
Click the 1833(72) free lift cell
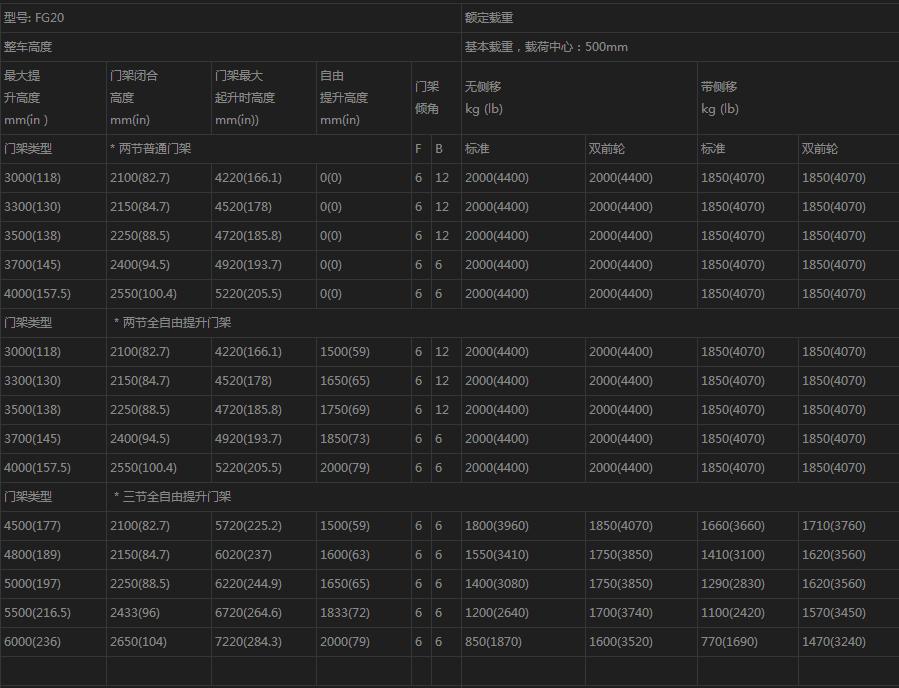point(344,613)
